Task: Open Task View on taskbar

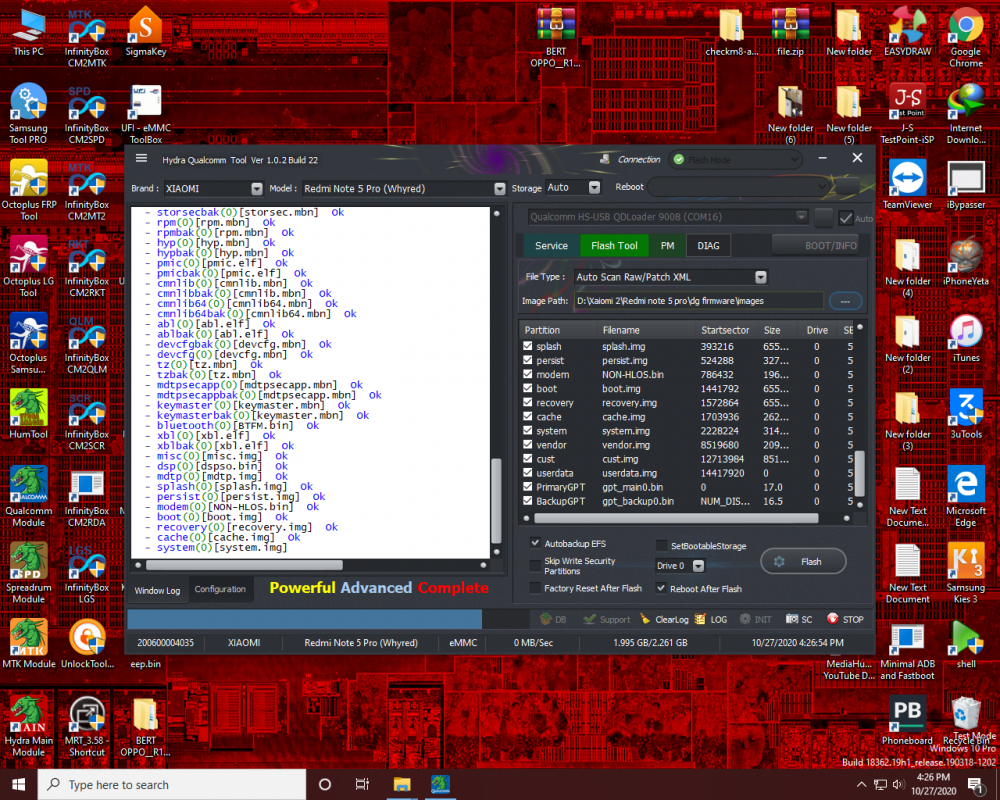Action: (x=362, y=784)
